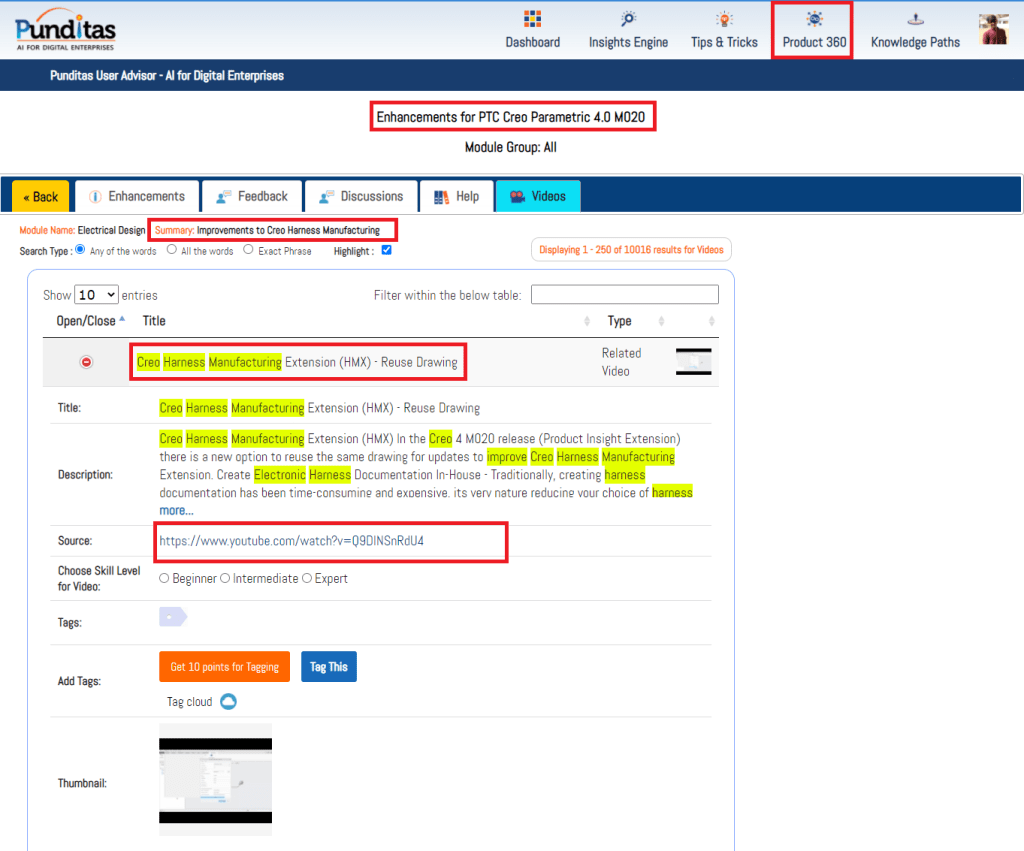
Task: Click the 'Tag This' button
Action: [328, 667]
